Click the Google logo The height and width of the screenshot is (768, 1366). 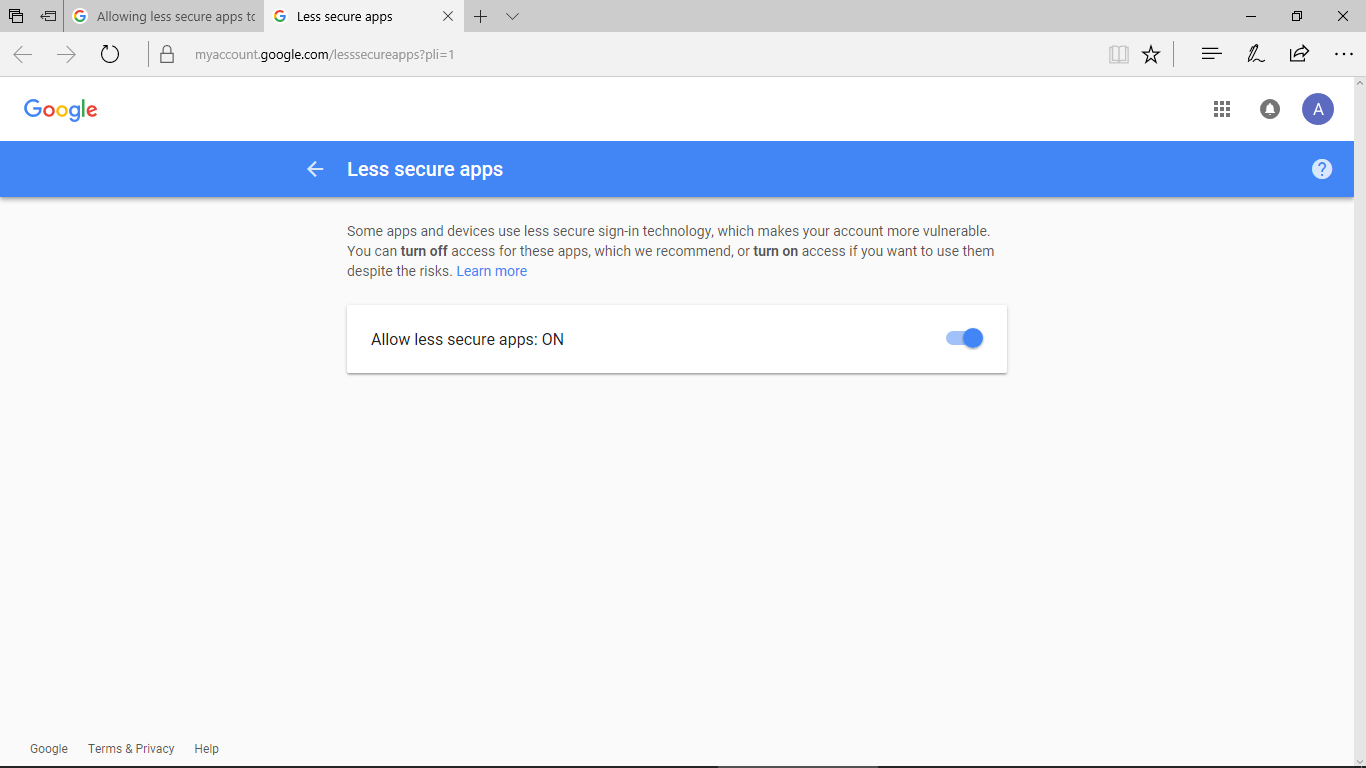pyautogui.click(x=61, y=110)
